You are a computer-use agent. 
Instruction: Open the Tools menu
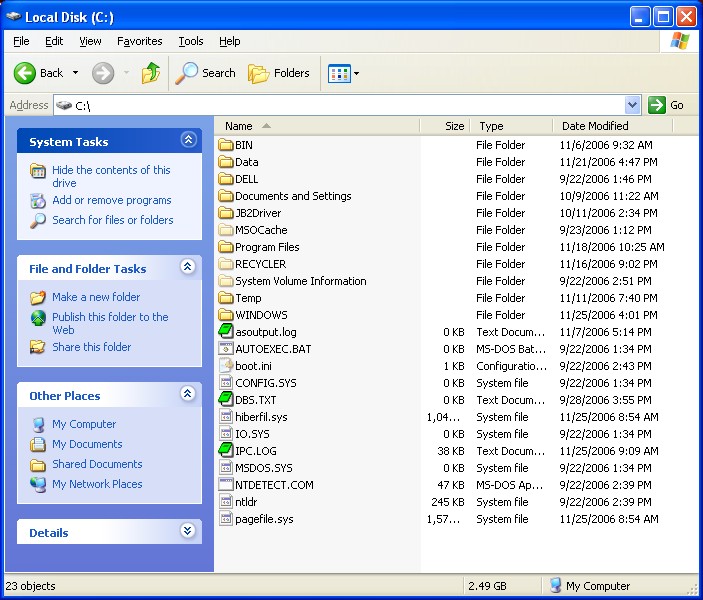[191, 41]
